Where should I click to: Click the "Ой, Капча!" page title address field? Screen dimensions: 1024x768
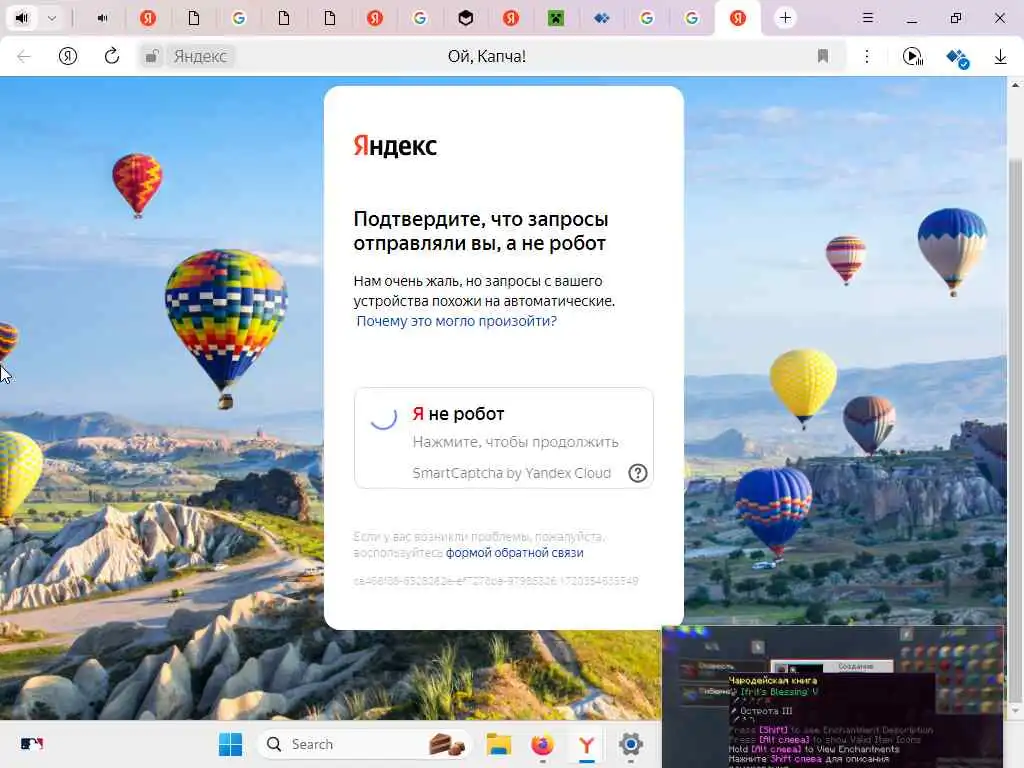click(x=487, y=57)
